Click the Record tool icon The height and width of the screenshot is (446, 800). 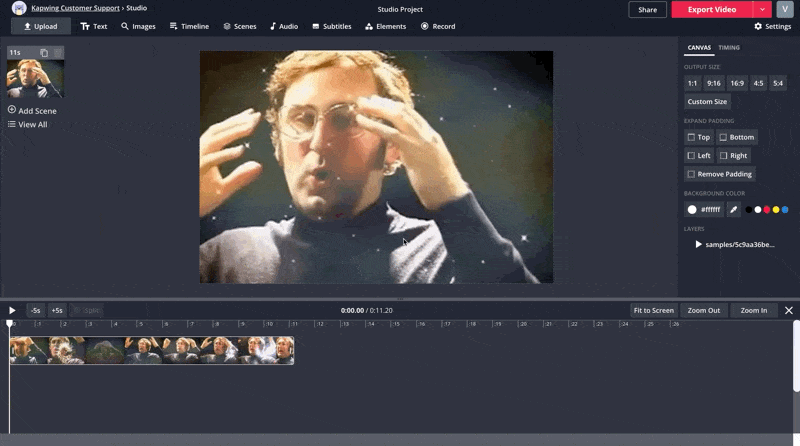click(x=425, y=26)
